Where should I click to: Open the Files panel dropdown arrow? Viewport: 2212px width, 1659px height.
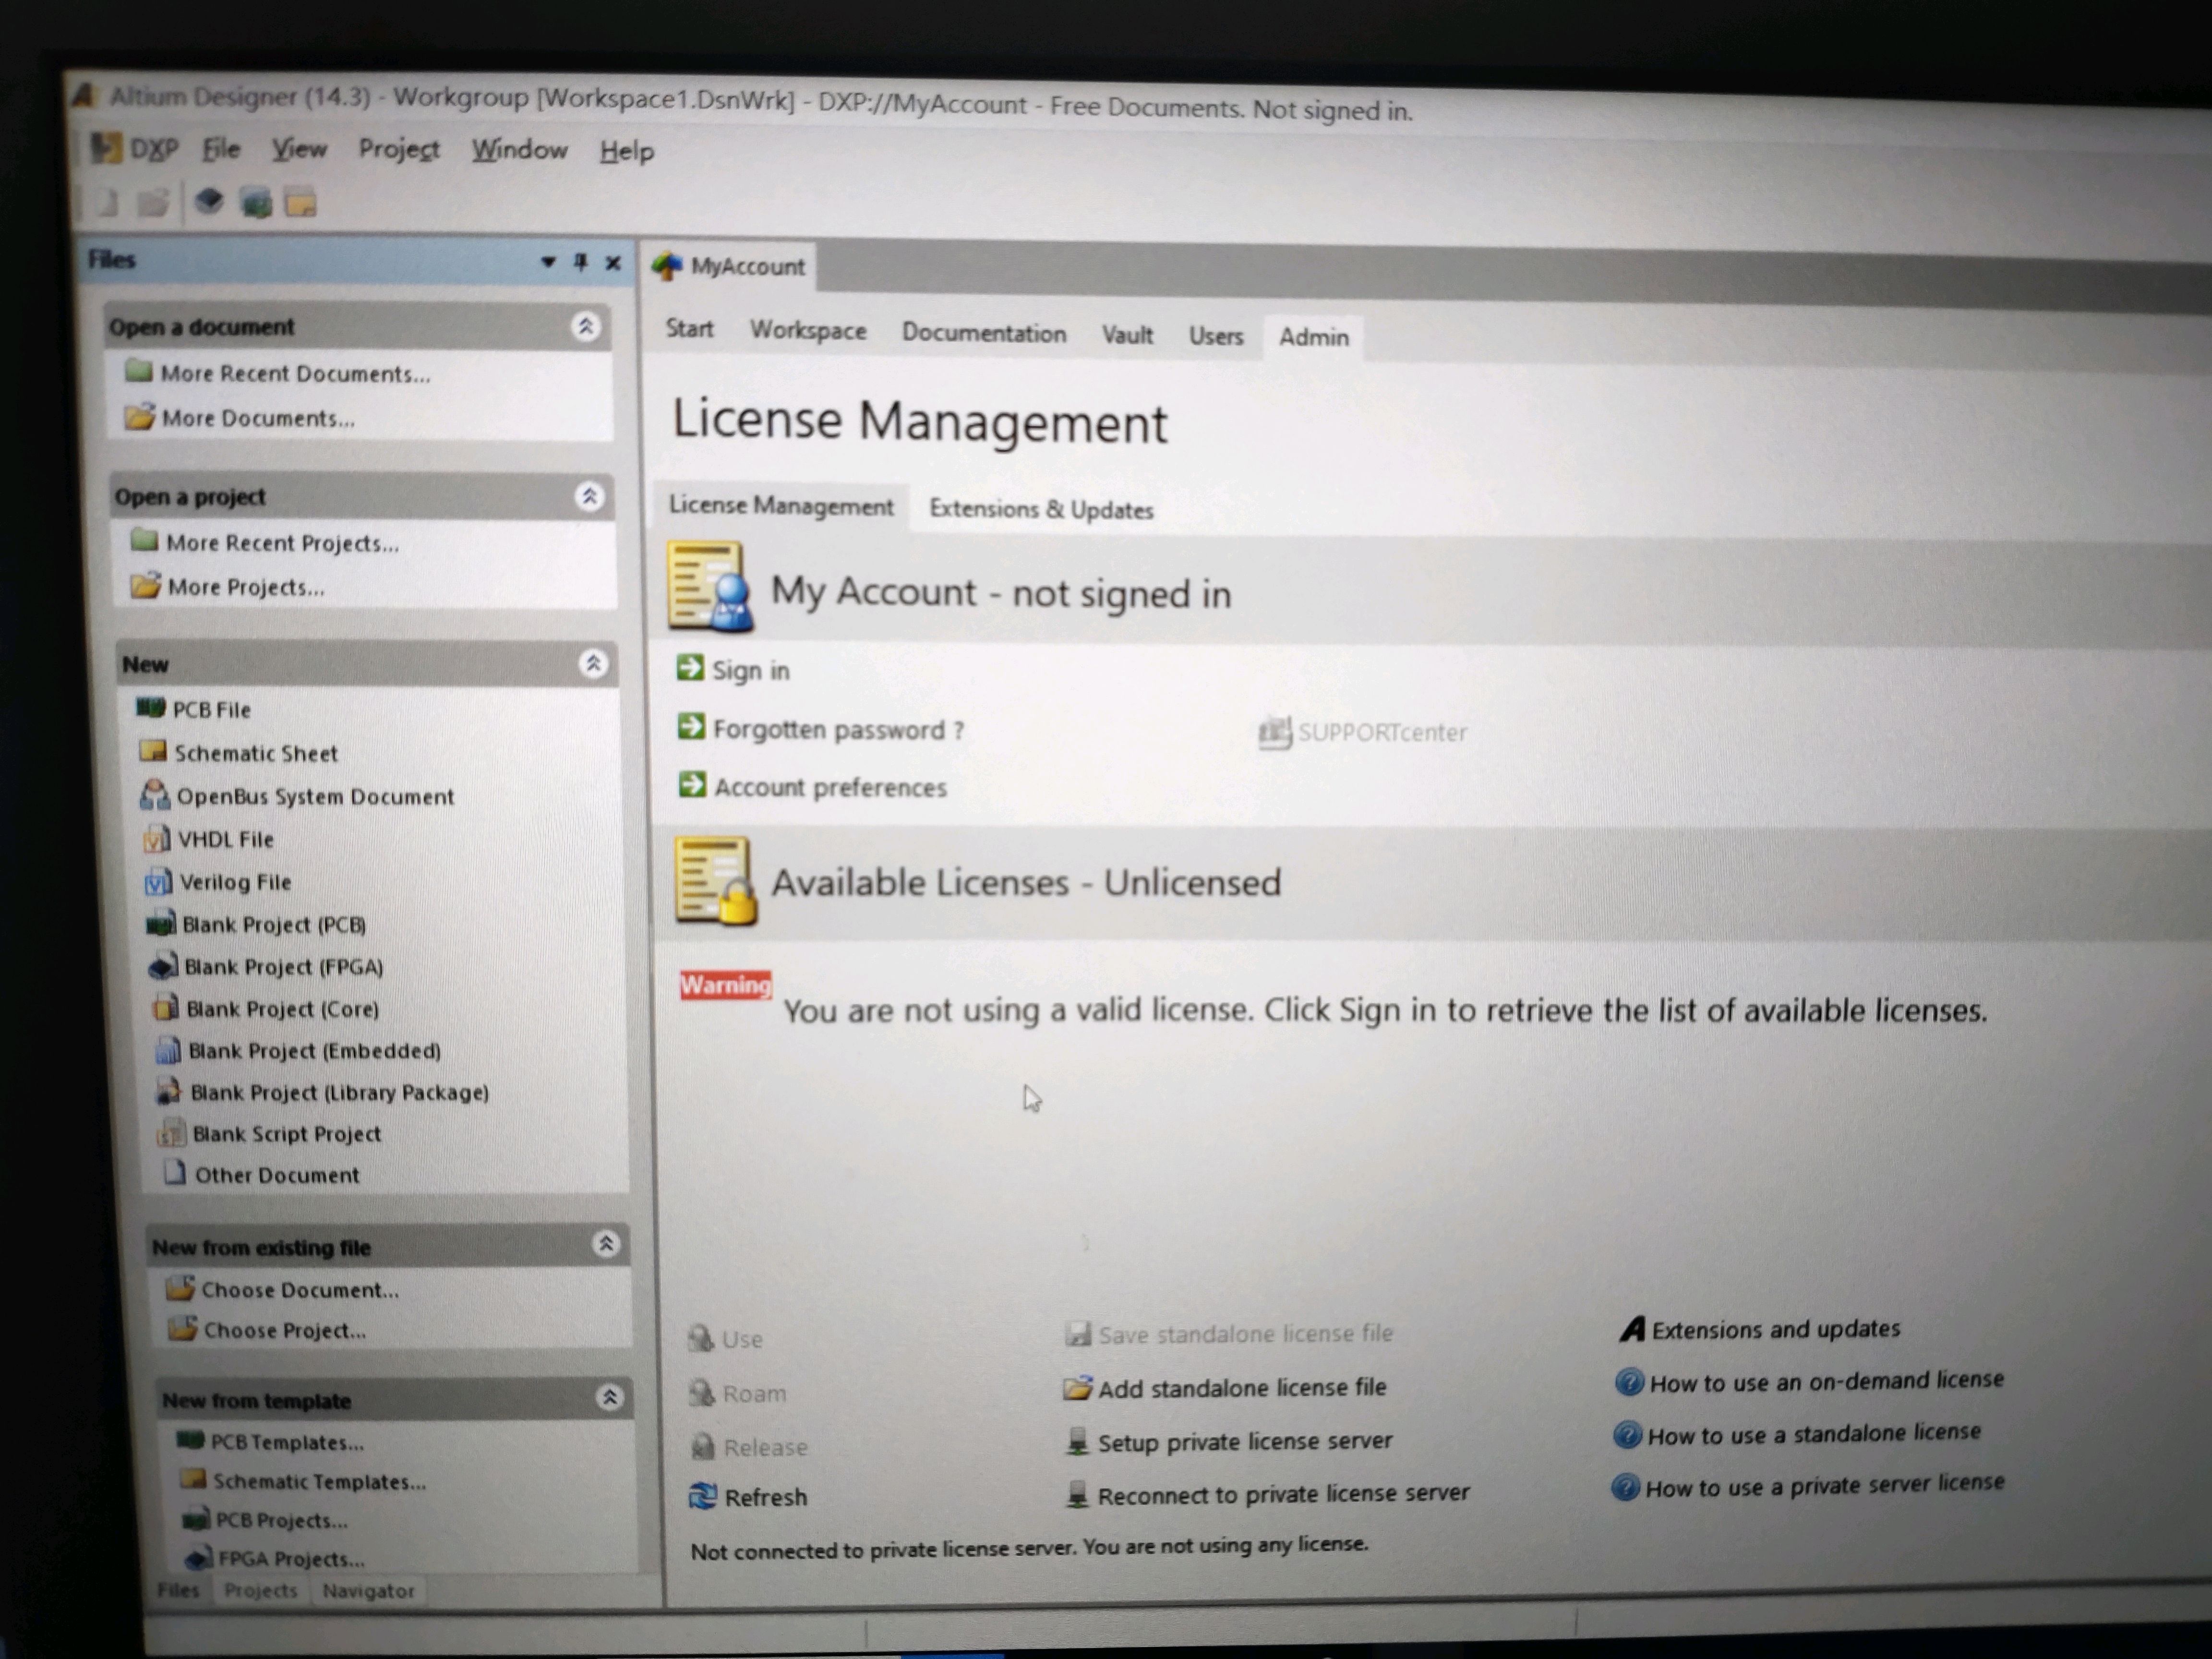tap(548, 262)
